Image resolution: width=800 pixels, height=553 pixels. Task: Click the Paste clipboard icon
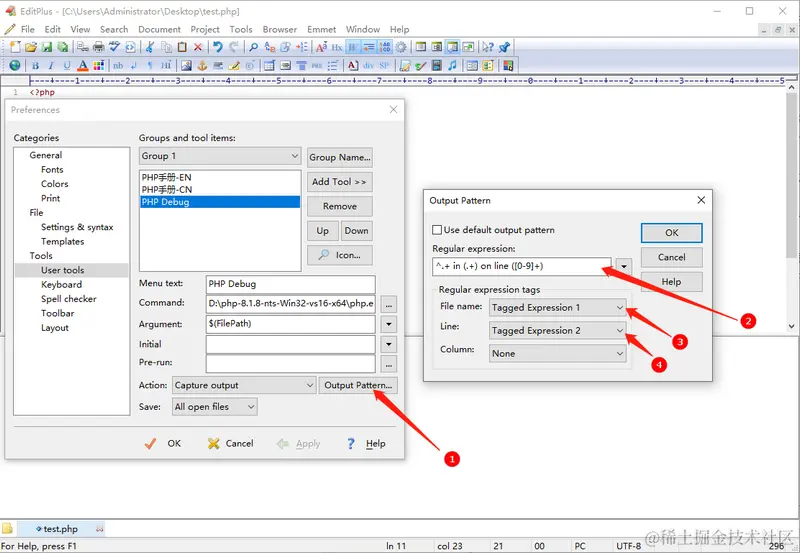point(182,47)
